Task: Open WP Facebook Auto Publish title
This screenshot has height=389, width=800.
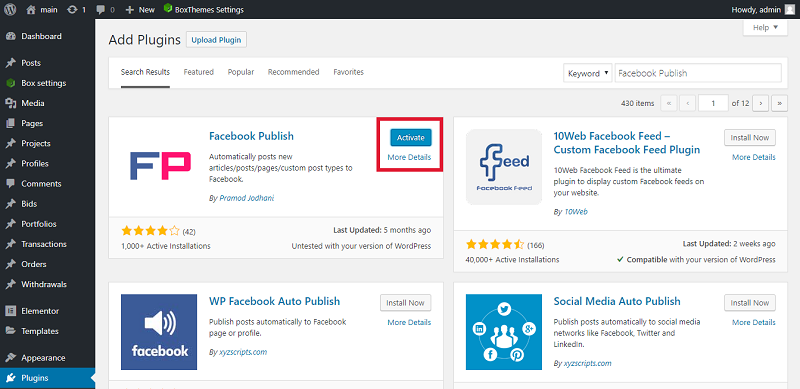Action: [x=274, y=301]
